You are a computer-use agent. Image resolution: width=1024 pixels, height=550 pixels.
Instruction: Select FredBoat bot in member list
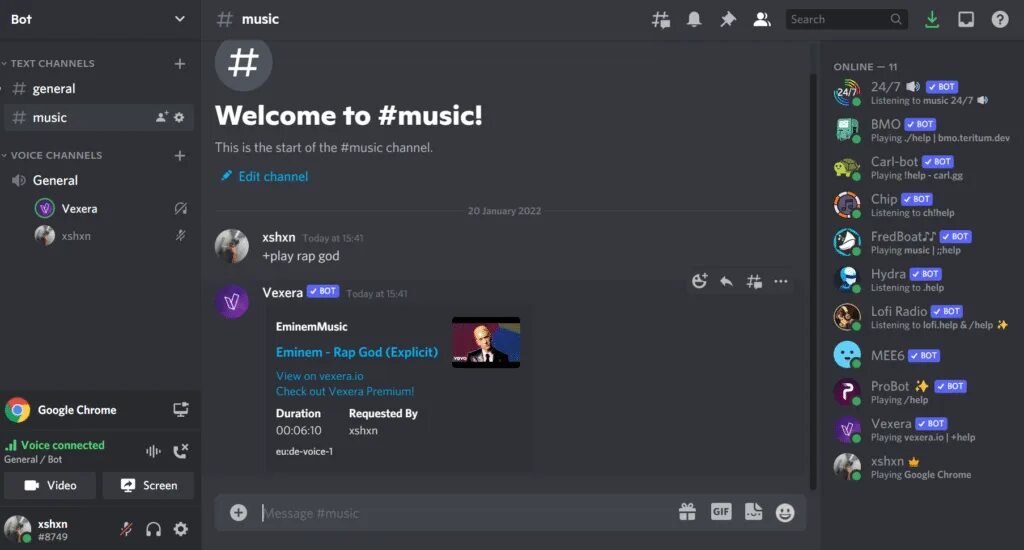point(922,242)
